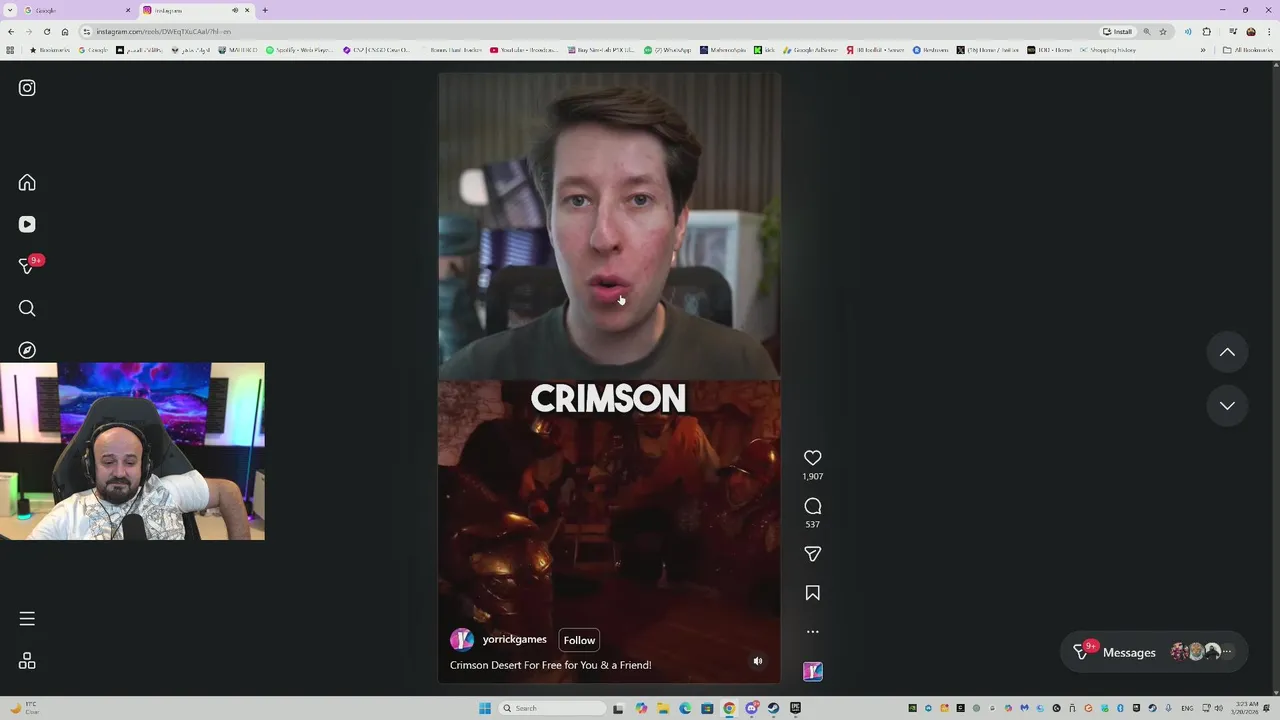The height and width of the screenshot is (720, 1280).
Task: Open comments on the reel
Action: [x=813, y=506]
